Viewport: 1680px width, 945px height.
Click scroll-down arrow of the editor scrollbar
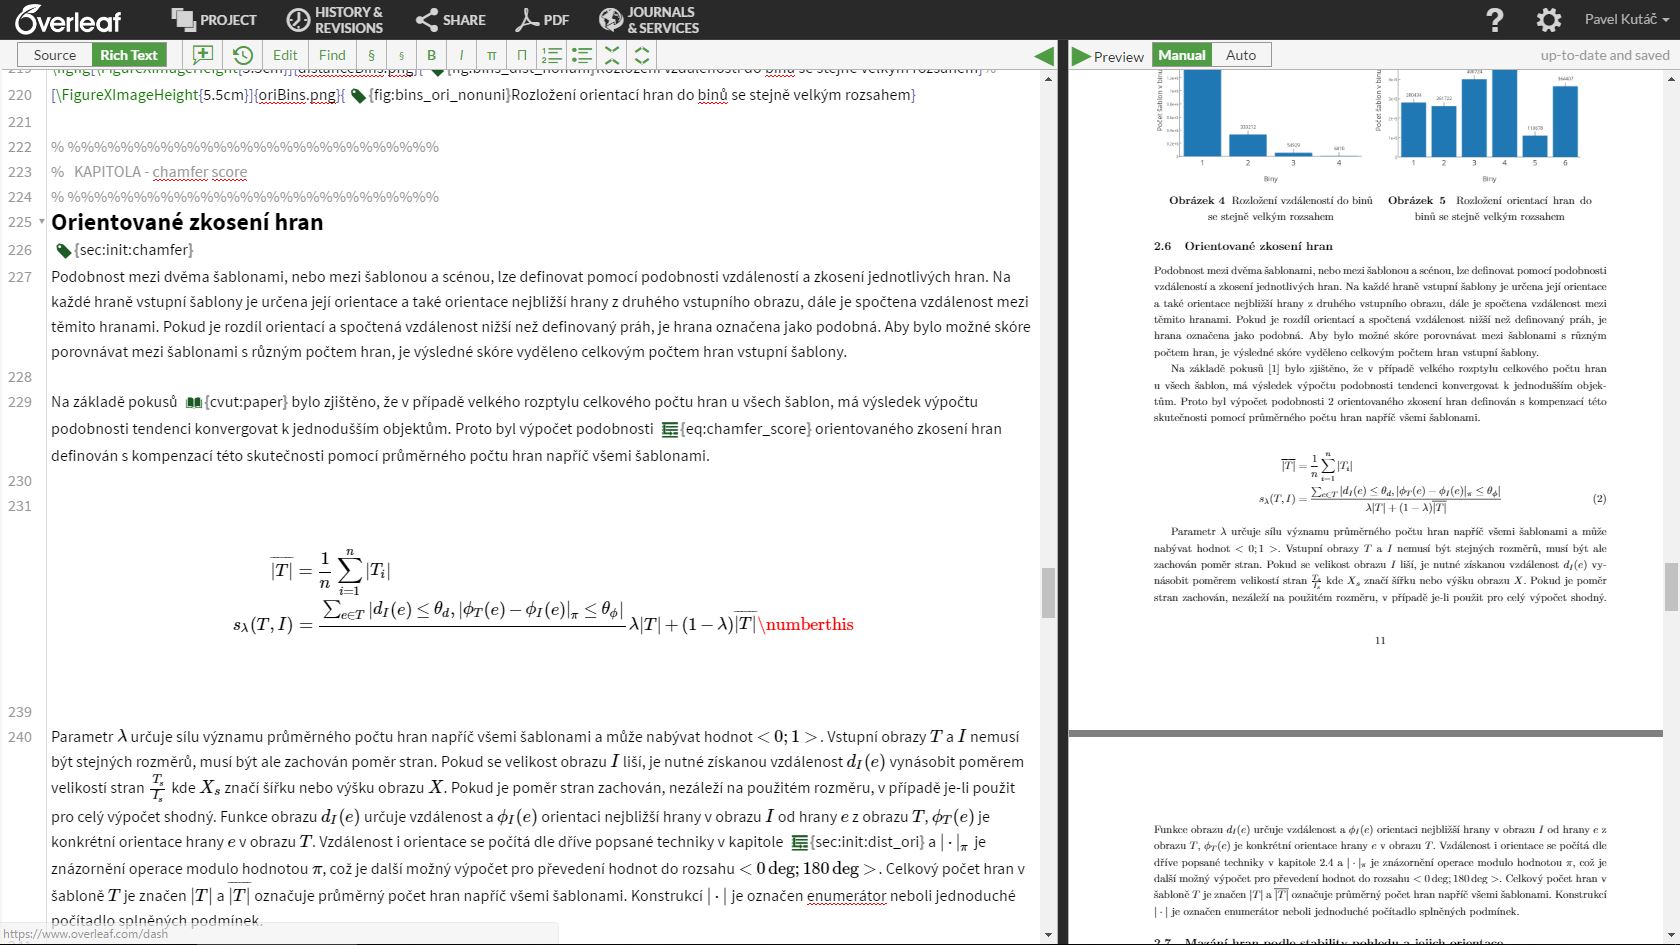(x=1048, y=936)
